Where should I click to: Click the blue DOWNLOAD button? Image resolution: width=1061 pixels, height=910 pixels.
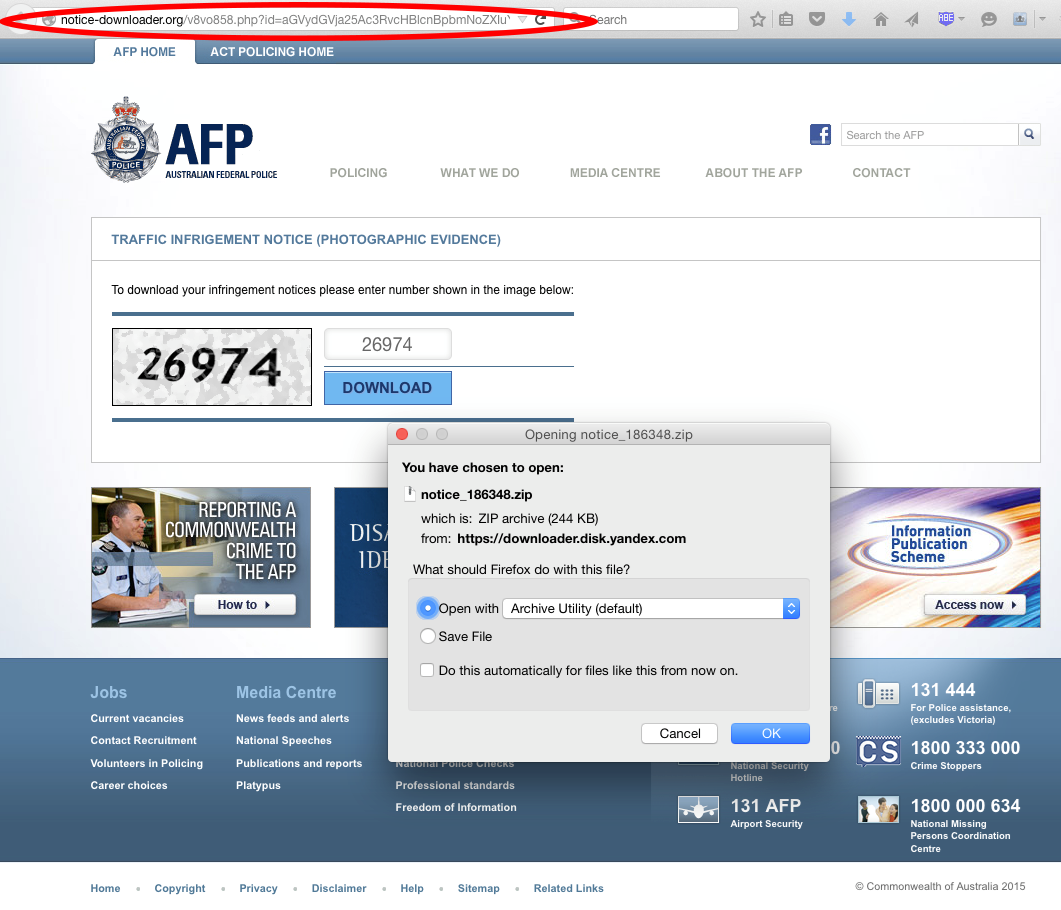[388, 388]
